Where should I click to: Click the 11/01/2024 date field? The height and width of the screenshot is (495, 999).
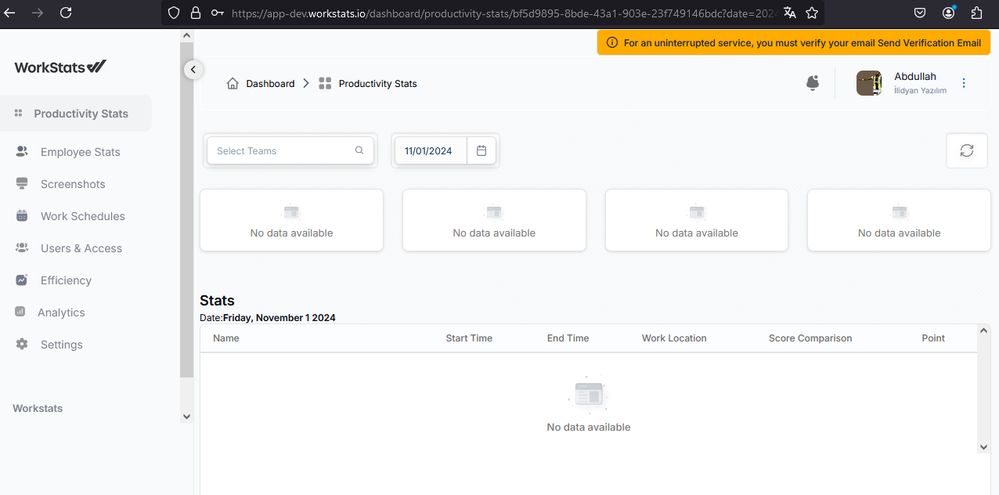(x=431, y=150)
